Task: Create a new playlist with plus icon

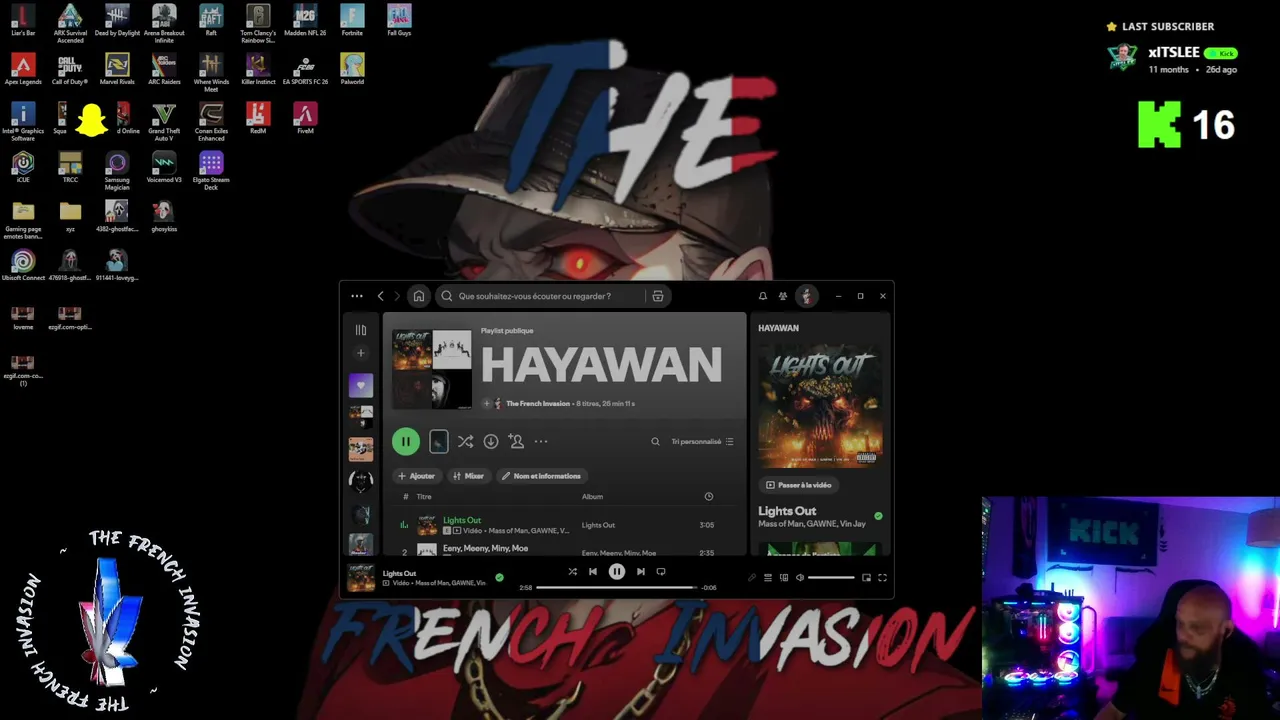Action: coord(361,353)
